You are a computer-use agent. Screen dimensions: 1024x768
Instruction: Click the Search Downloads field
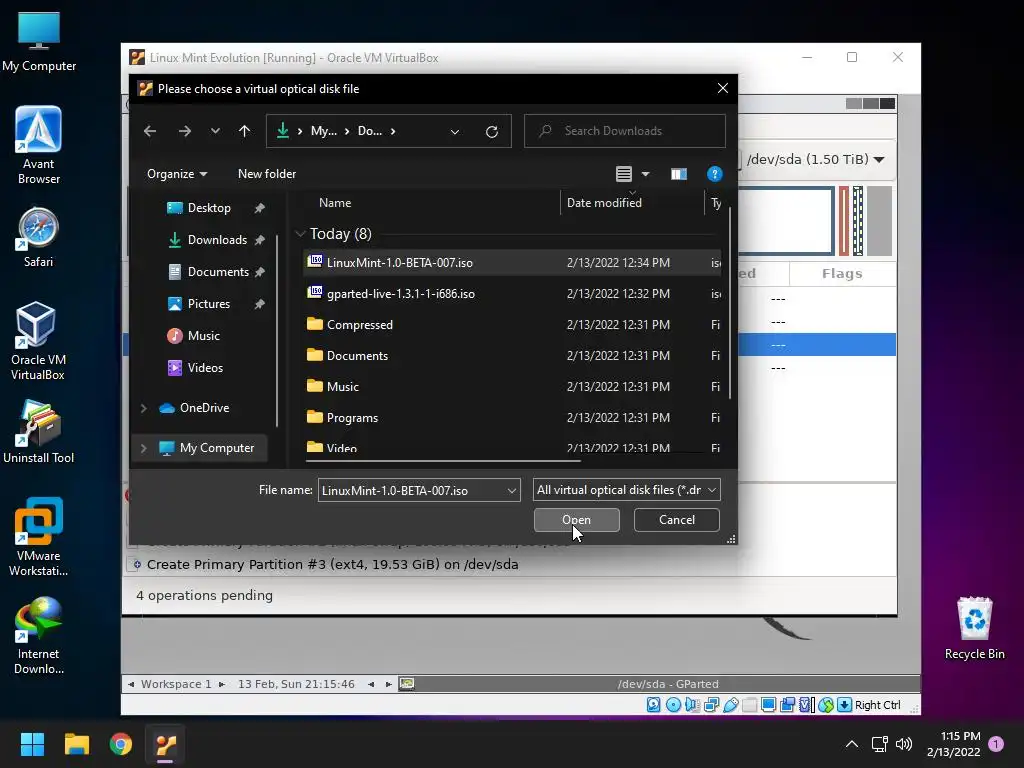(x=624, y=131)
